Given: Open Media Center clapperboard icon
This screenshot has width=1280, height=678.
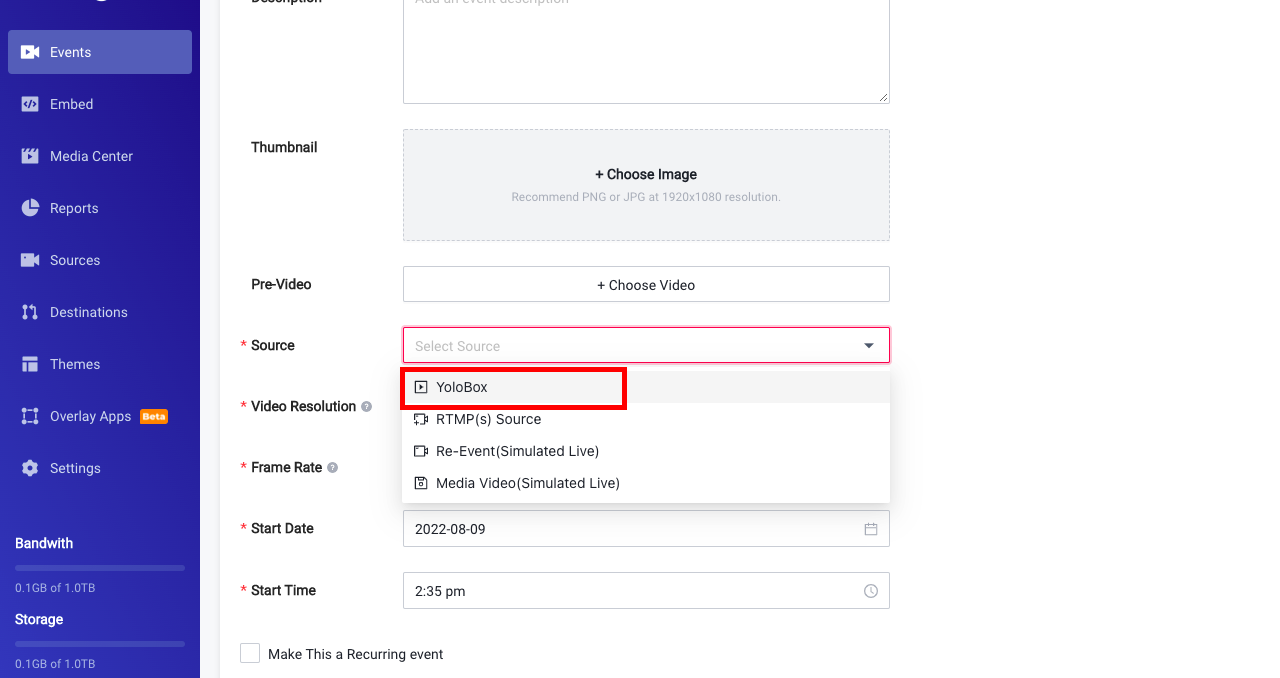Looking at the screenshot, I should (30, 156).
